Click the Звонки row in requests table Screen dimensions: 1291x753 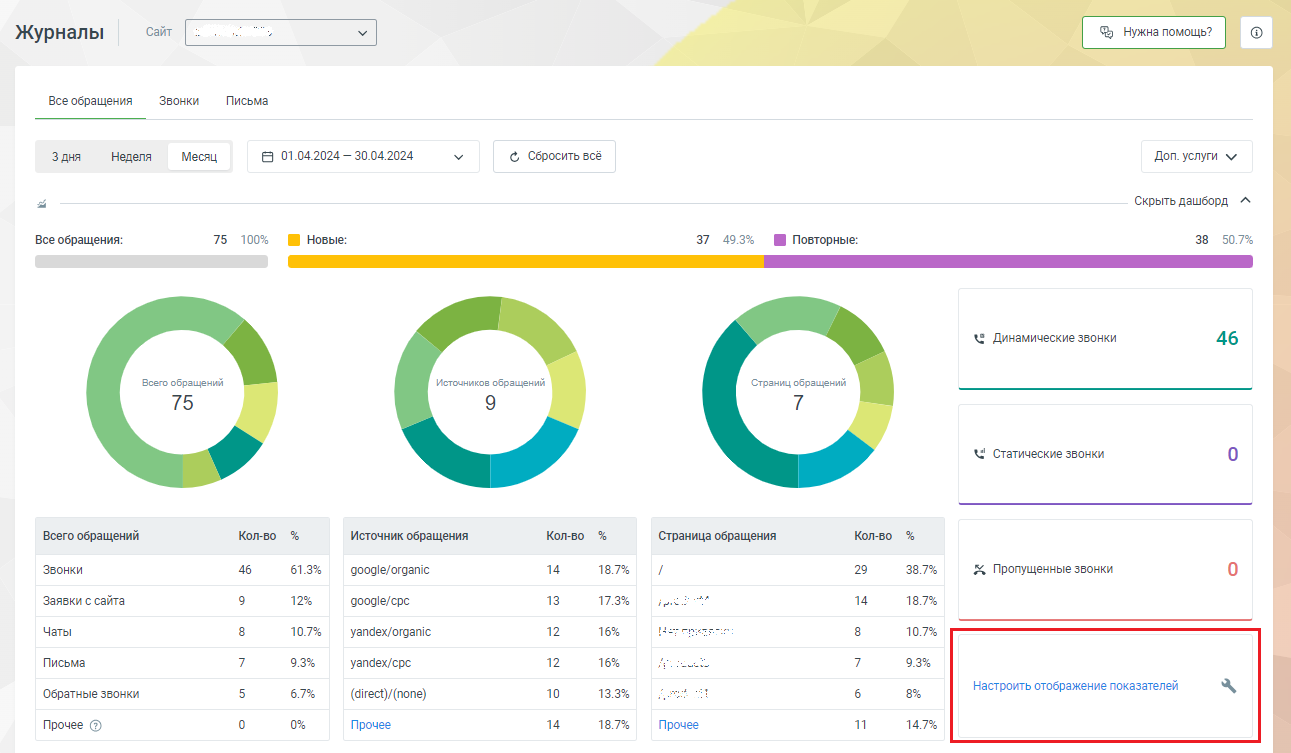pyautogui.click(x=182, y=570)
